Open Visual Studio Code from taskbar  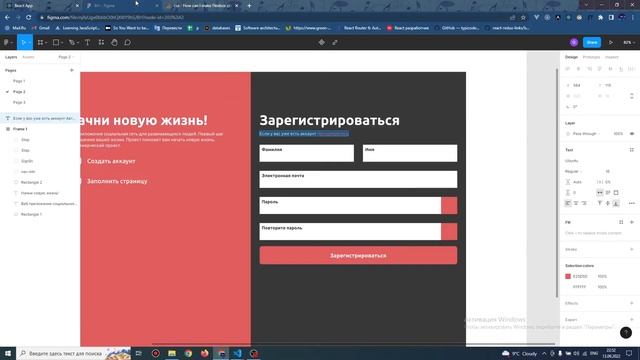(x=238, y=353)
